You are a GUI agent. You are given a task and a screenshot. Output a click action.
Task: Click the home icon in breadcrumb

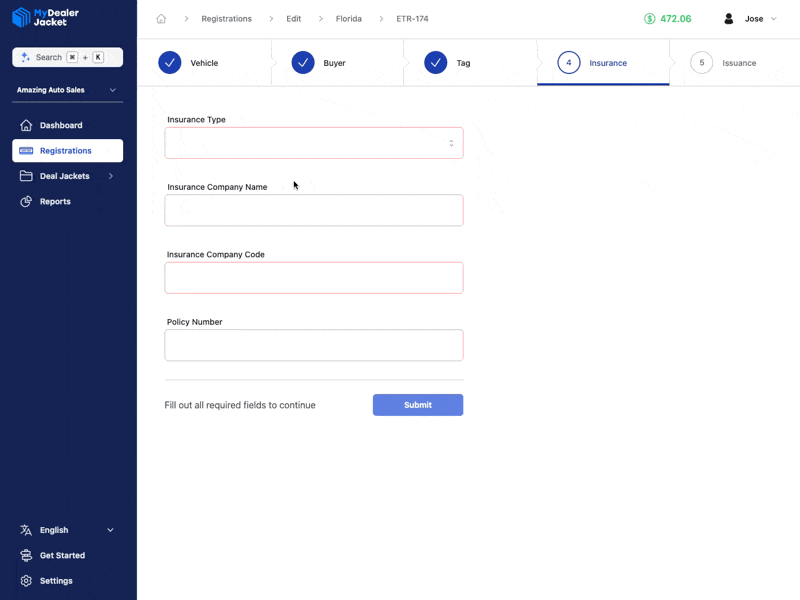point(161,19)
